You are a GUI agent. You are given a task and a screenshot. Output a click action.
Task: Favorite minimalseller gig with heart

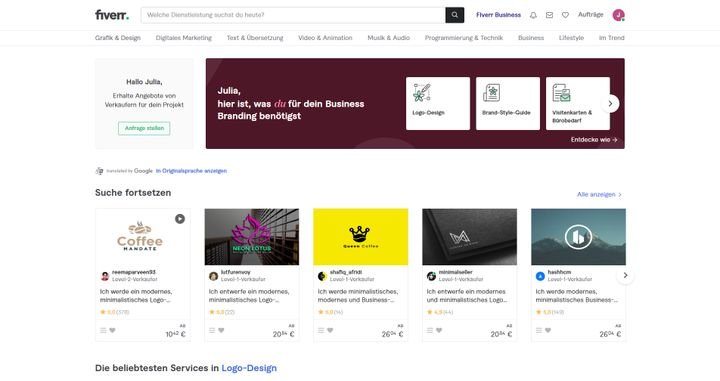(439, 331)
